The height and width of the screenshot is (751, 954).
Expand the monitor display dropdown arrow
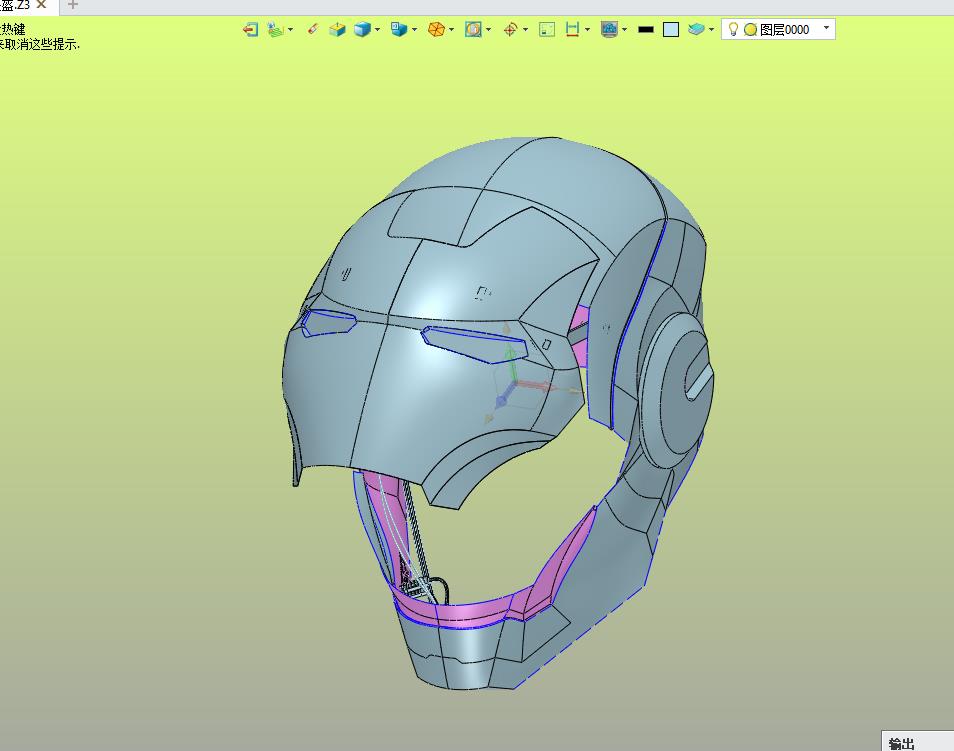pos(624,29)
